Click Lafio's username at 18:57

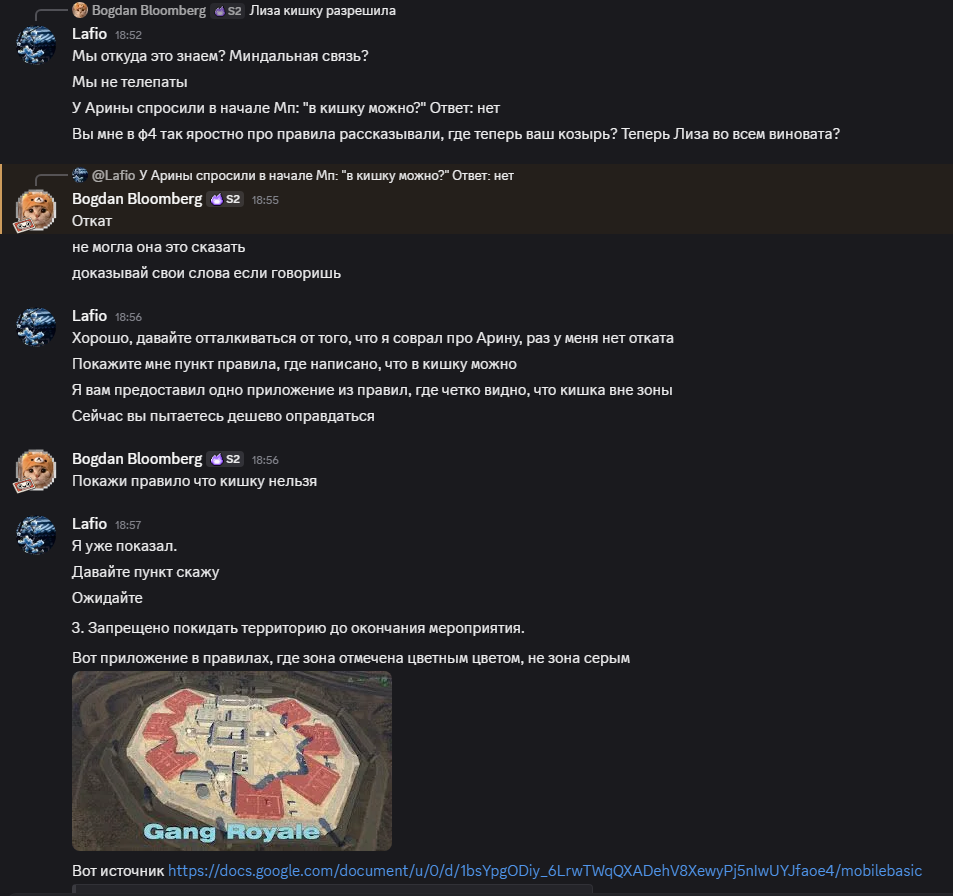(89, 524)
